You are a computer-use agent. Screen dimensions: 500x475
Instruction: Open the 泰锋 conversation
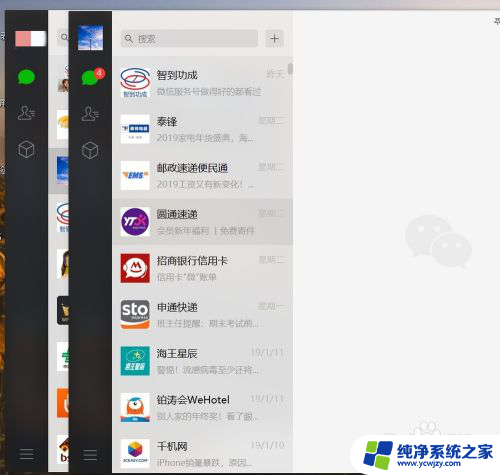point(202,129)
